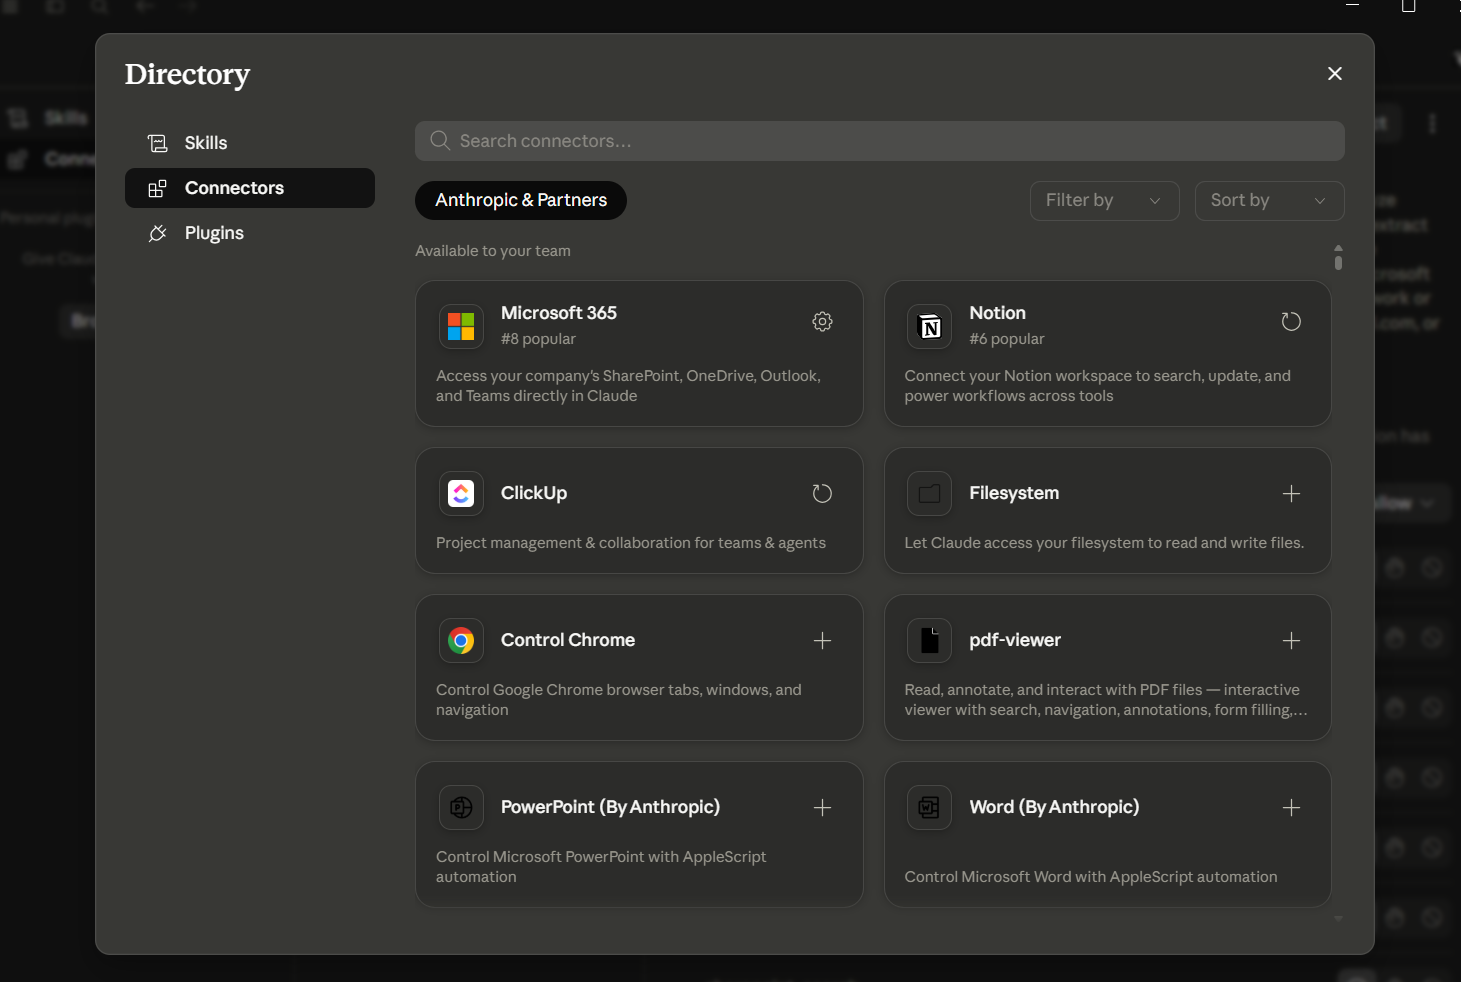This screenshot has height=982, width=1461.
Task: Click the Directory heading
Action: (187, 75)
